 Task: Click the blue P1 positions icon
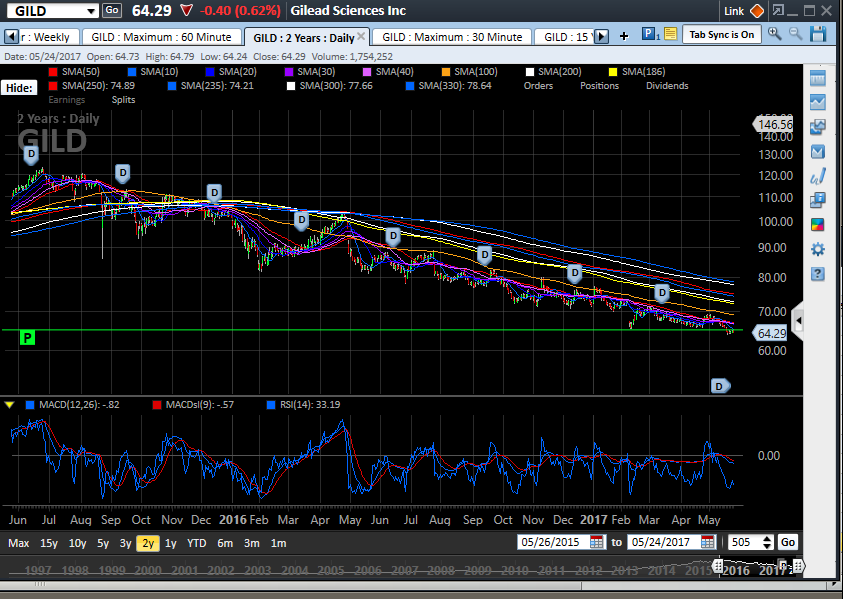[x=651, y=34]
